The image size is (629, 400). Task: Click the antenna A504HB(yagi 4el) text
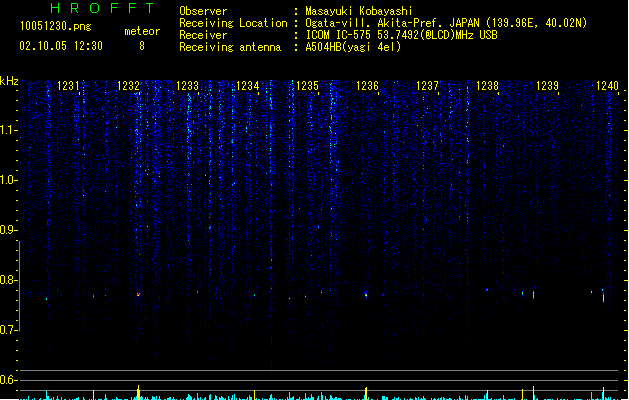353,47
